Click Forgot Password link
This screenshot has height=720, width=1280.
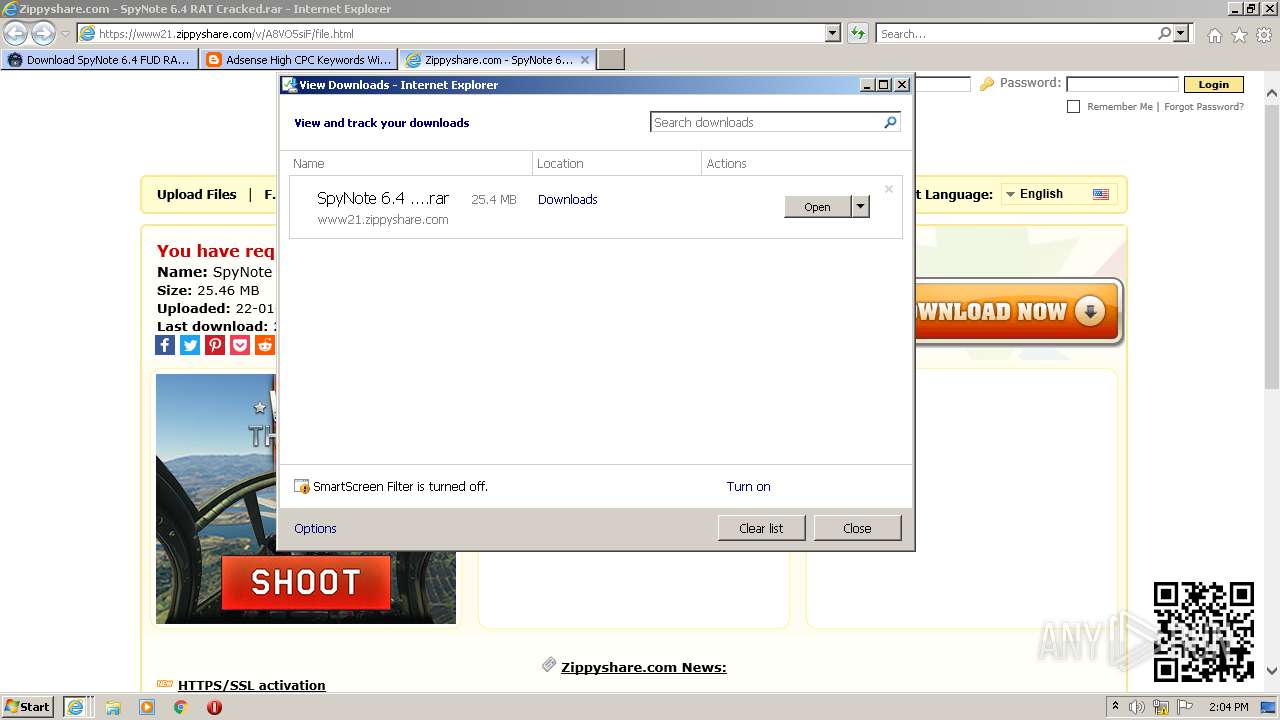click(x=1204, y=106)
